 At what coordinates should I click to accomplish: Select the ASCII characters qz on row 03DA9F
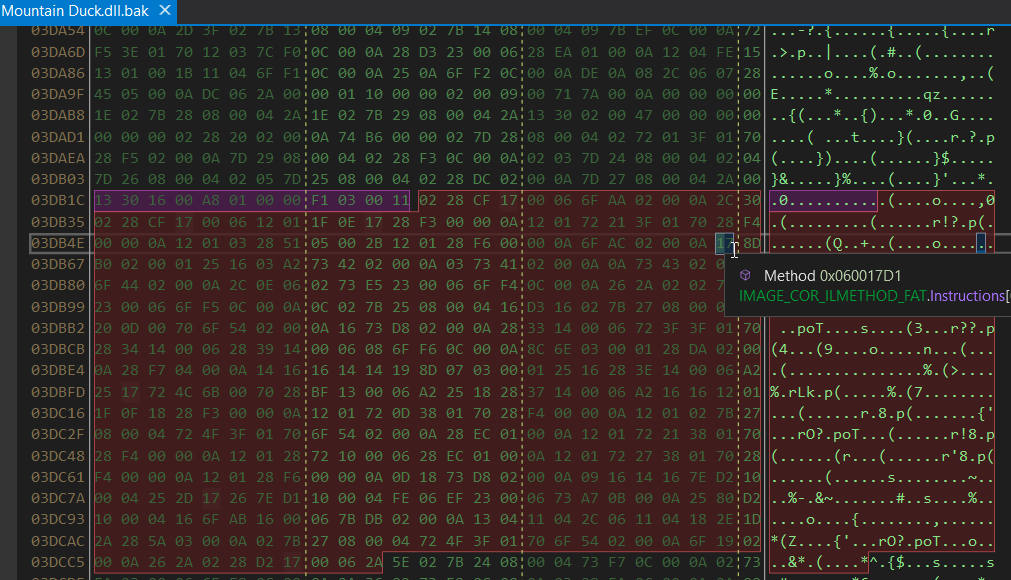click(930, 95)
